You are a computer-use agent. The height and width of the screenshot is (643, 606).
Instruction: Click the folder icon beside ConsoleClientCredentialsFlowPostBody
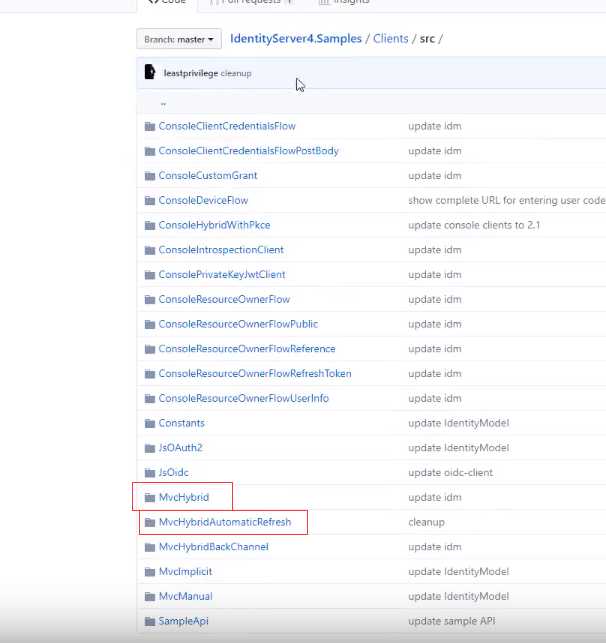click(150, 151)
